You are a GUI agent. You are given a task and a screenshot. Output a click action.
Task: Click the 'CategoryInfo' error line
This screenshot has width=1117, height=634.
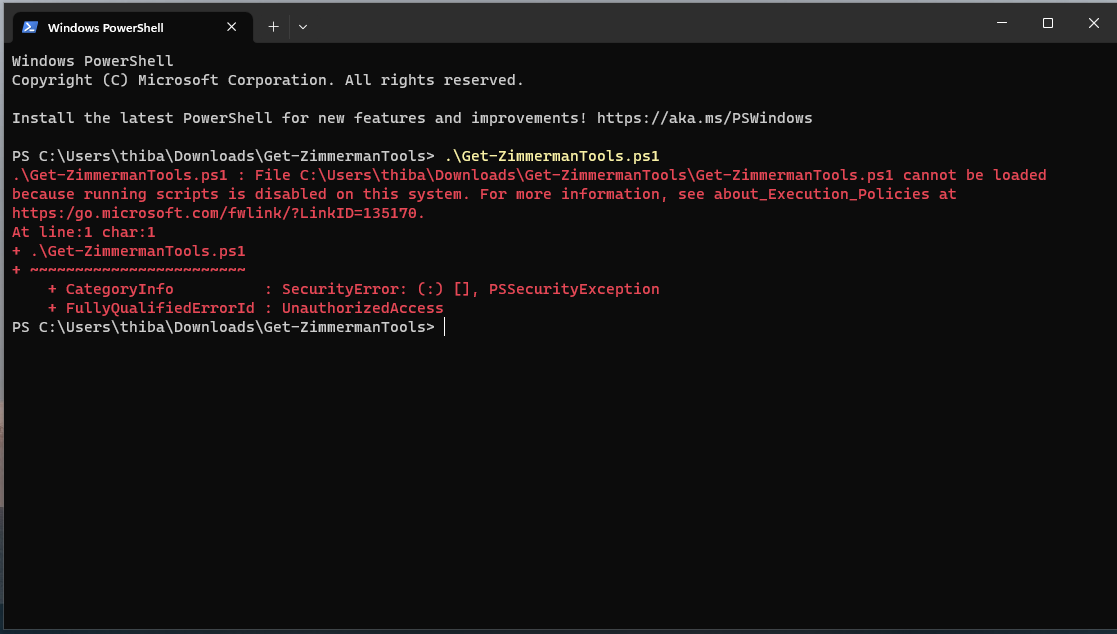[353, 289]
